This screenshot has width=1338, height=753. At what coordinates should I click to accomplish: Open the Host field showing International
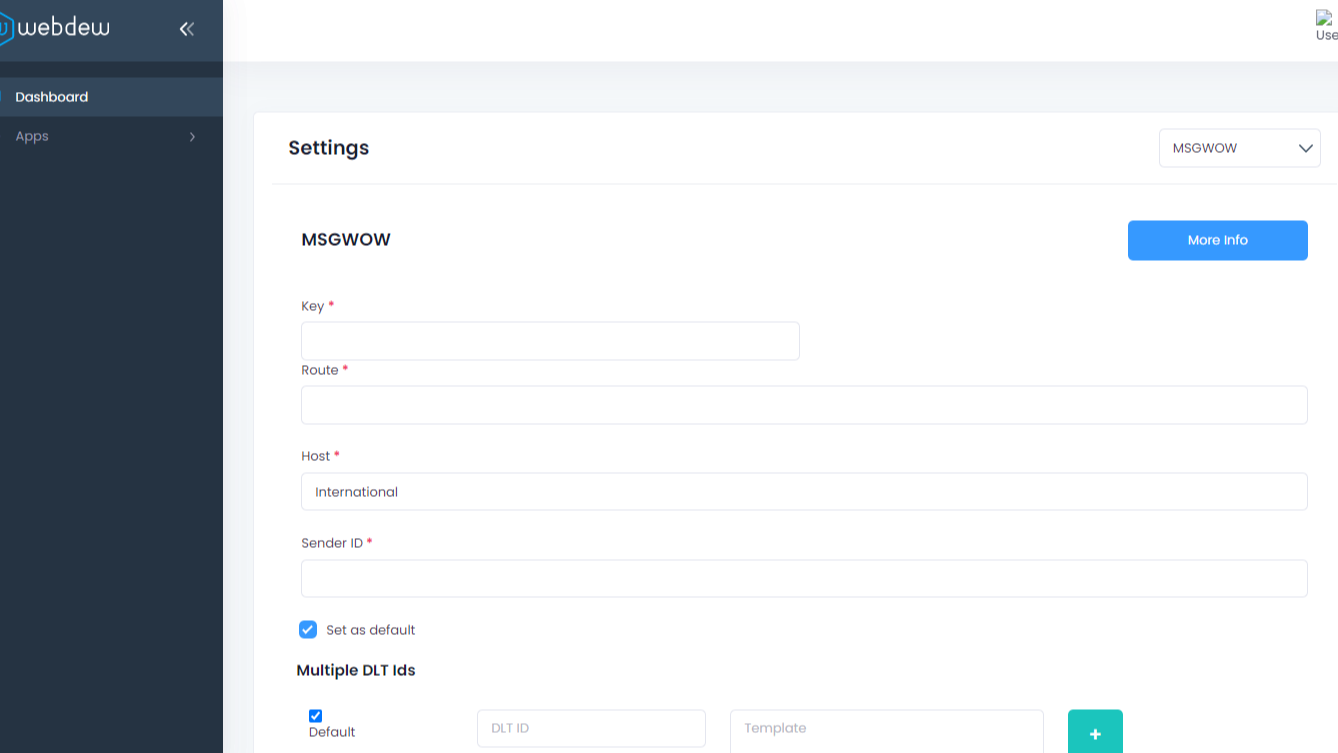point(803,492)
